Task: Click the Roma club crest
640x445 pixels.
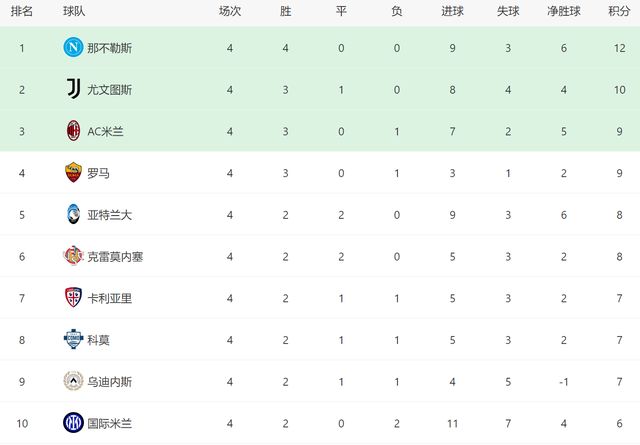Action: click(x=72, y=172)
